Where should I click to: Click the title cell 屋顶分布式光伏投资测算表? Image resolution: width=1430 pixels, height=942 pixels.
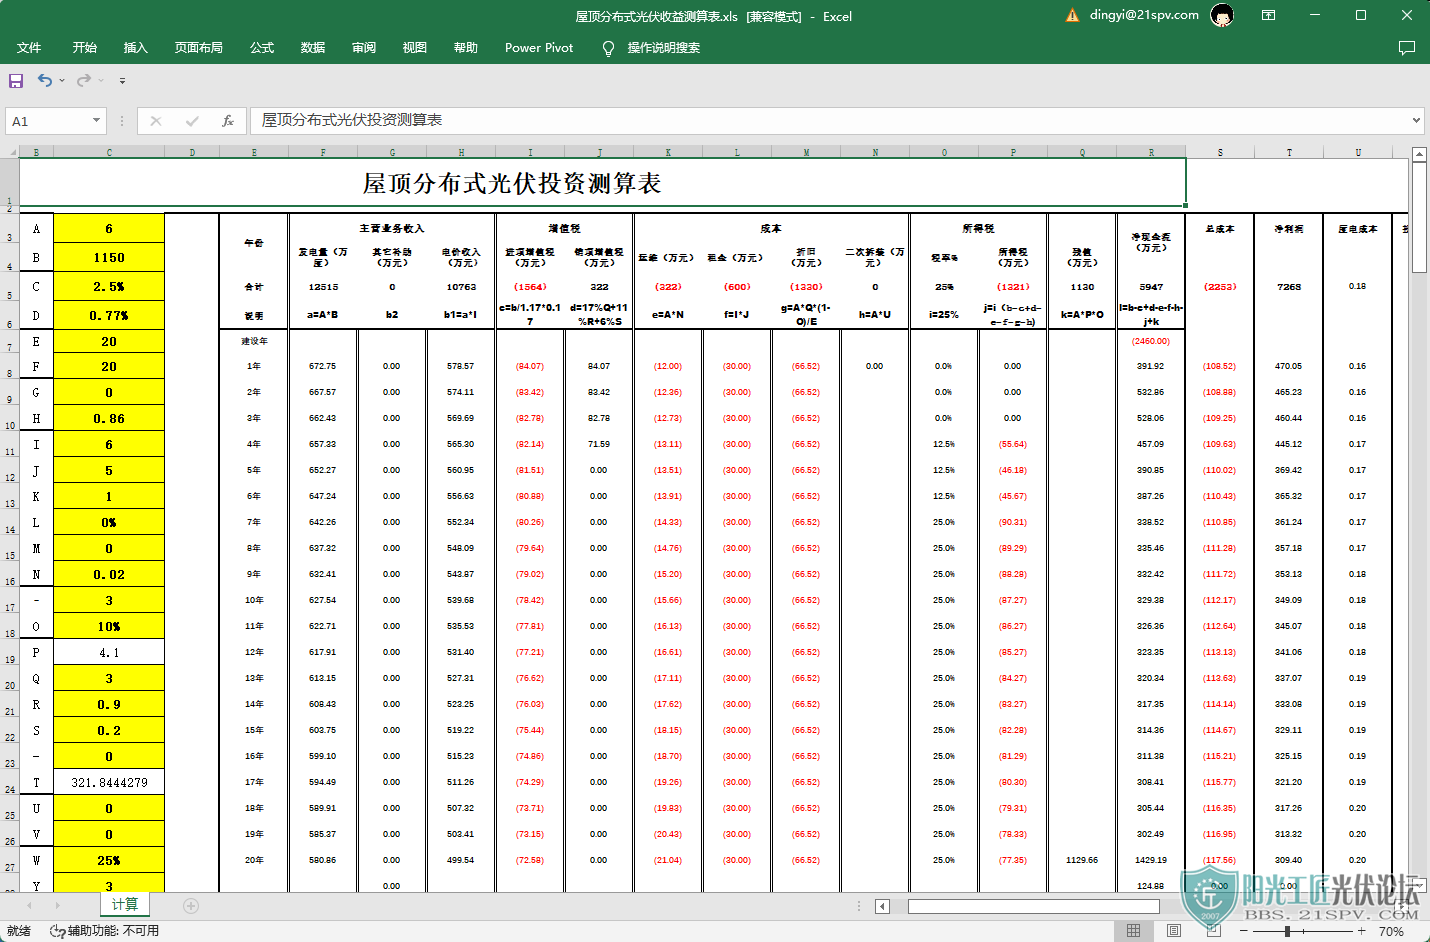(x=603, y=183)
